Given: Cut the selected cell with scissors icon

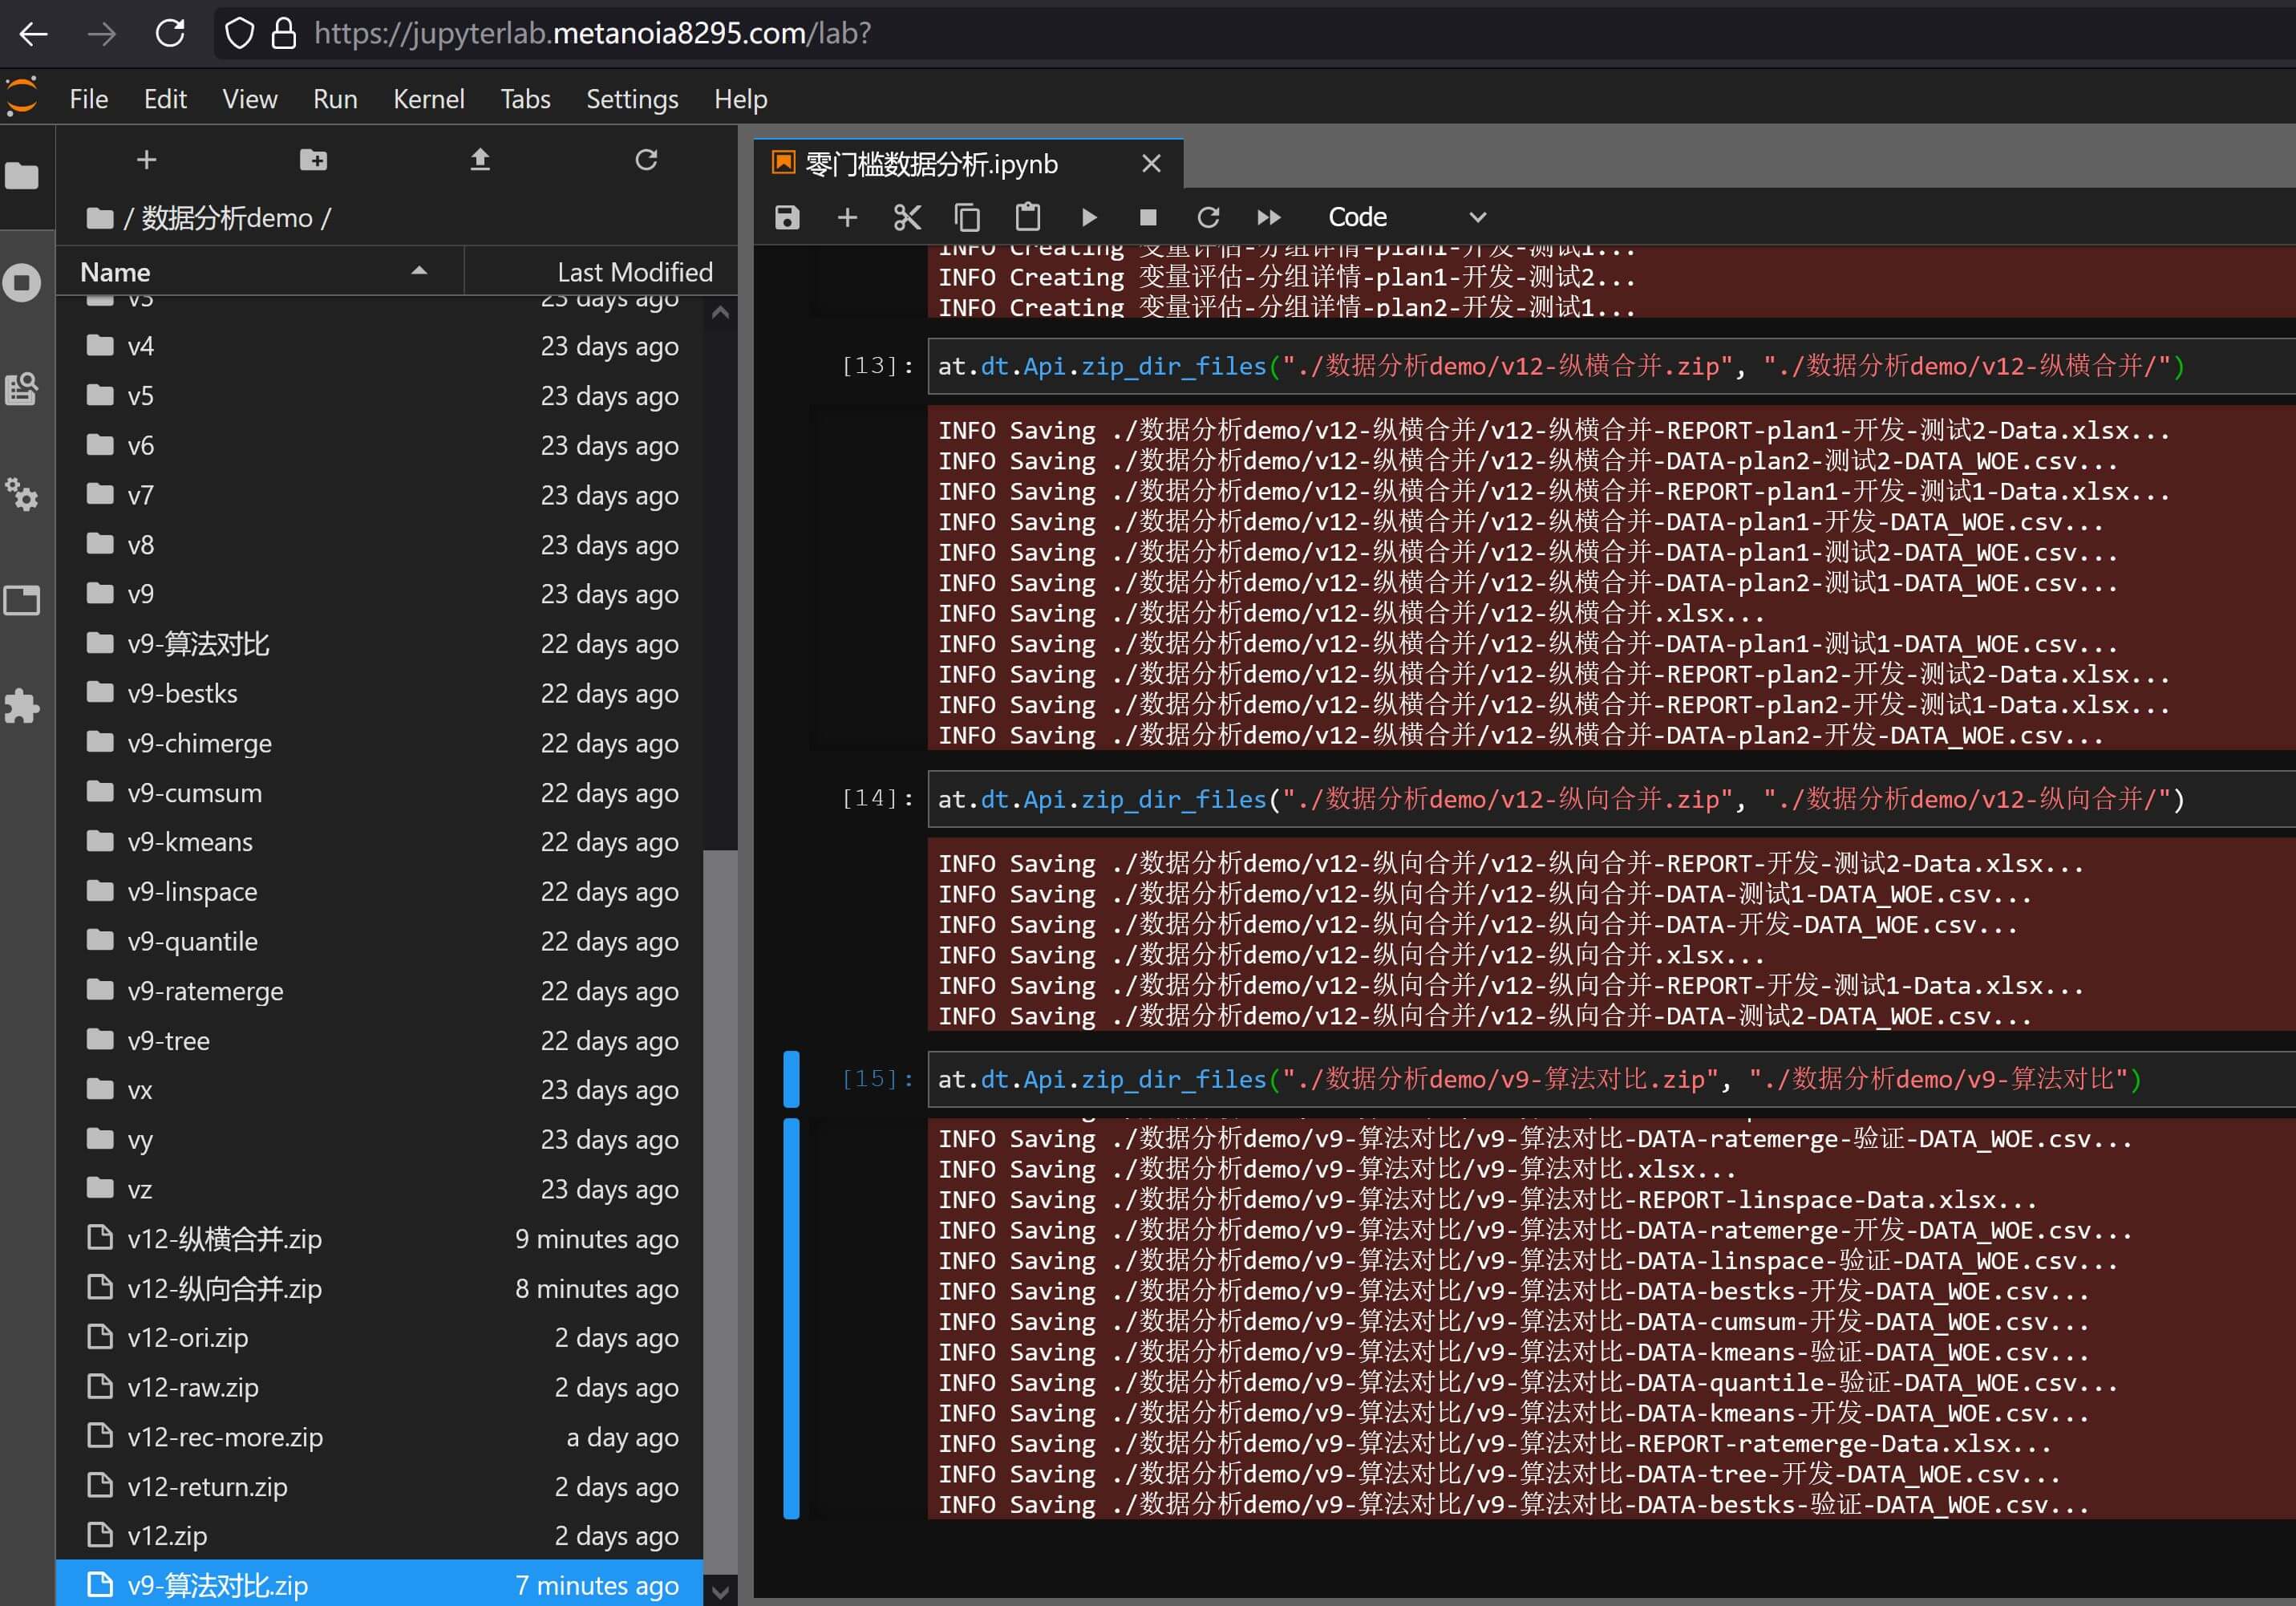Looking at the screenshot, I should point(907,217).
